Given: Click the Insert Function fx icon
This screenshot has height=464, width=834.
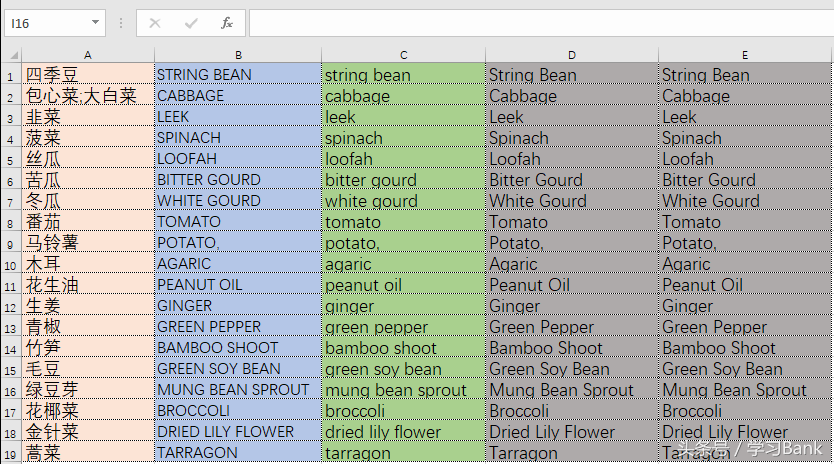Looking at the screenshot, I should (x=227, y=22).
